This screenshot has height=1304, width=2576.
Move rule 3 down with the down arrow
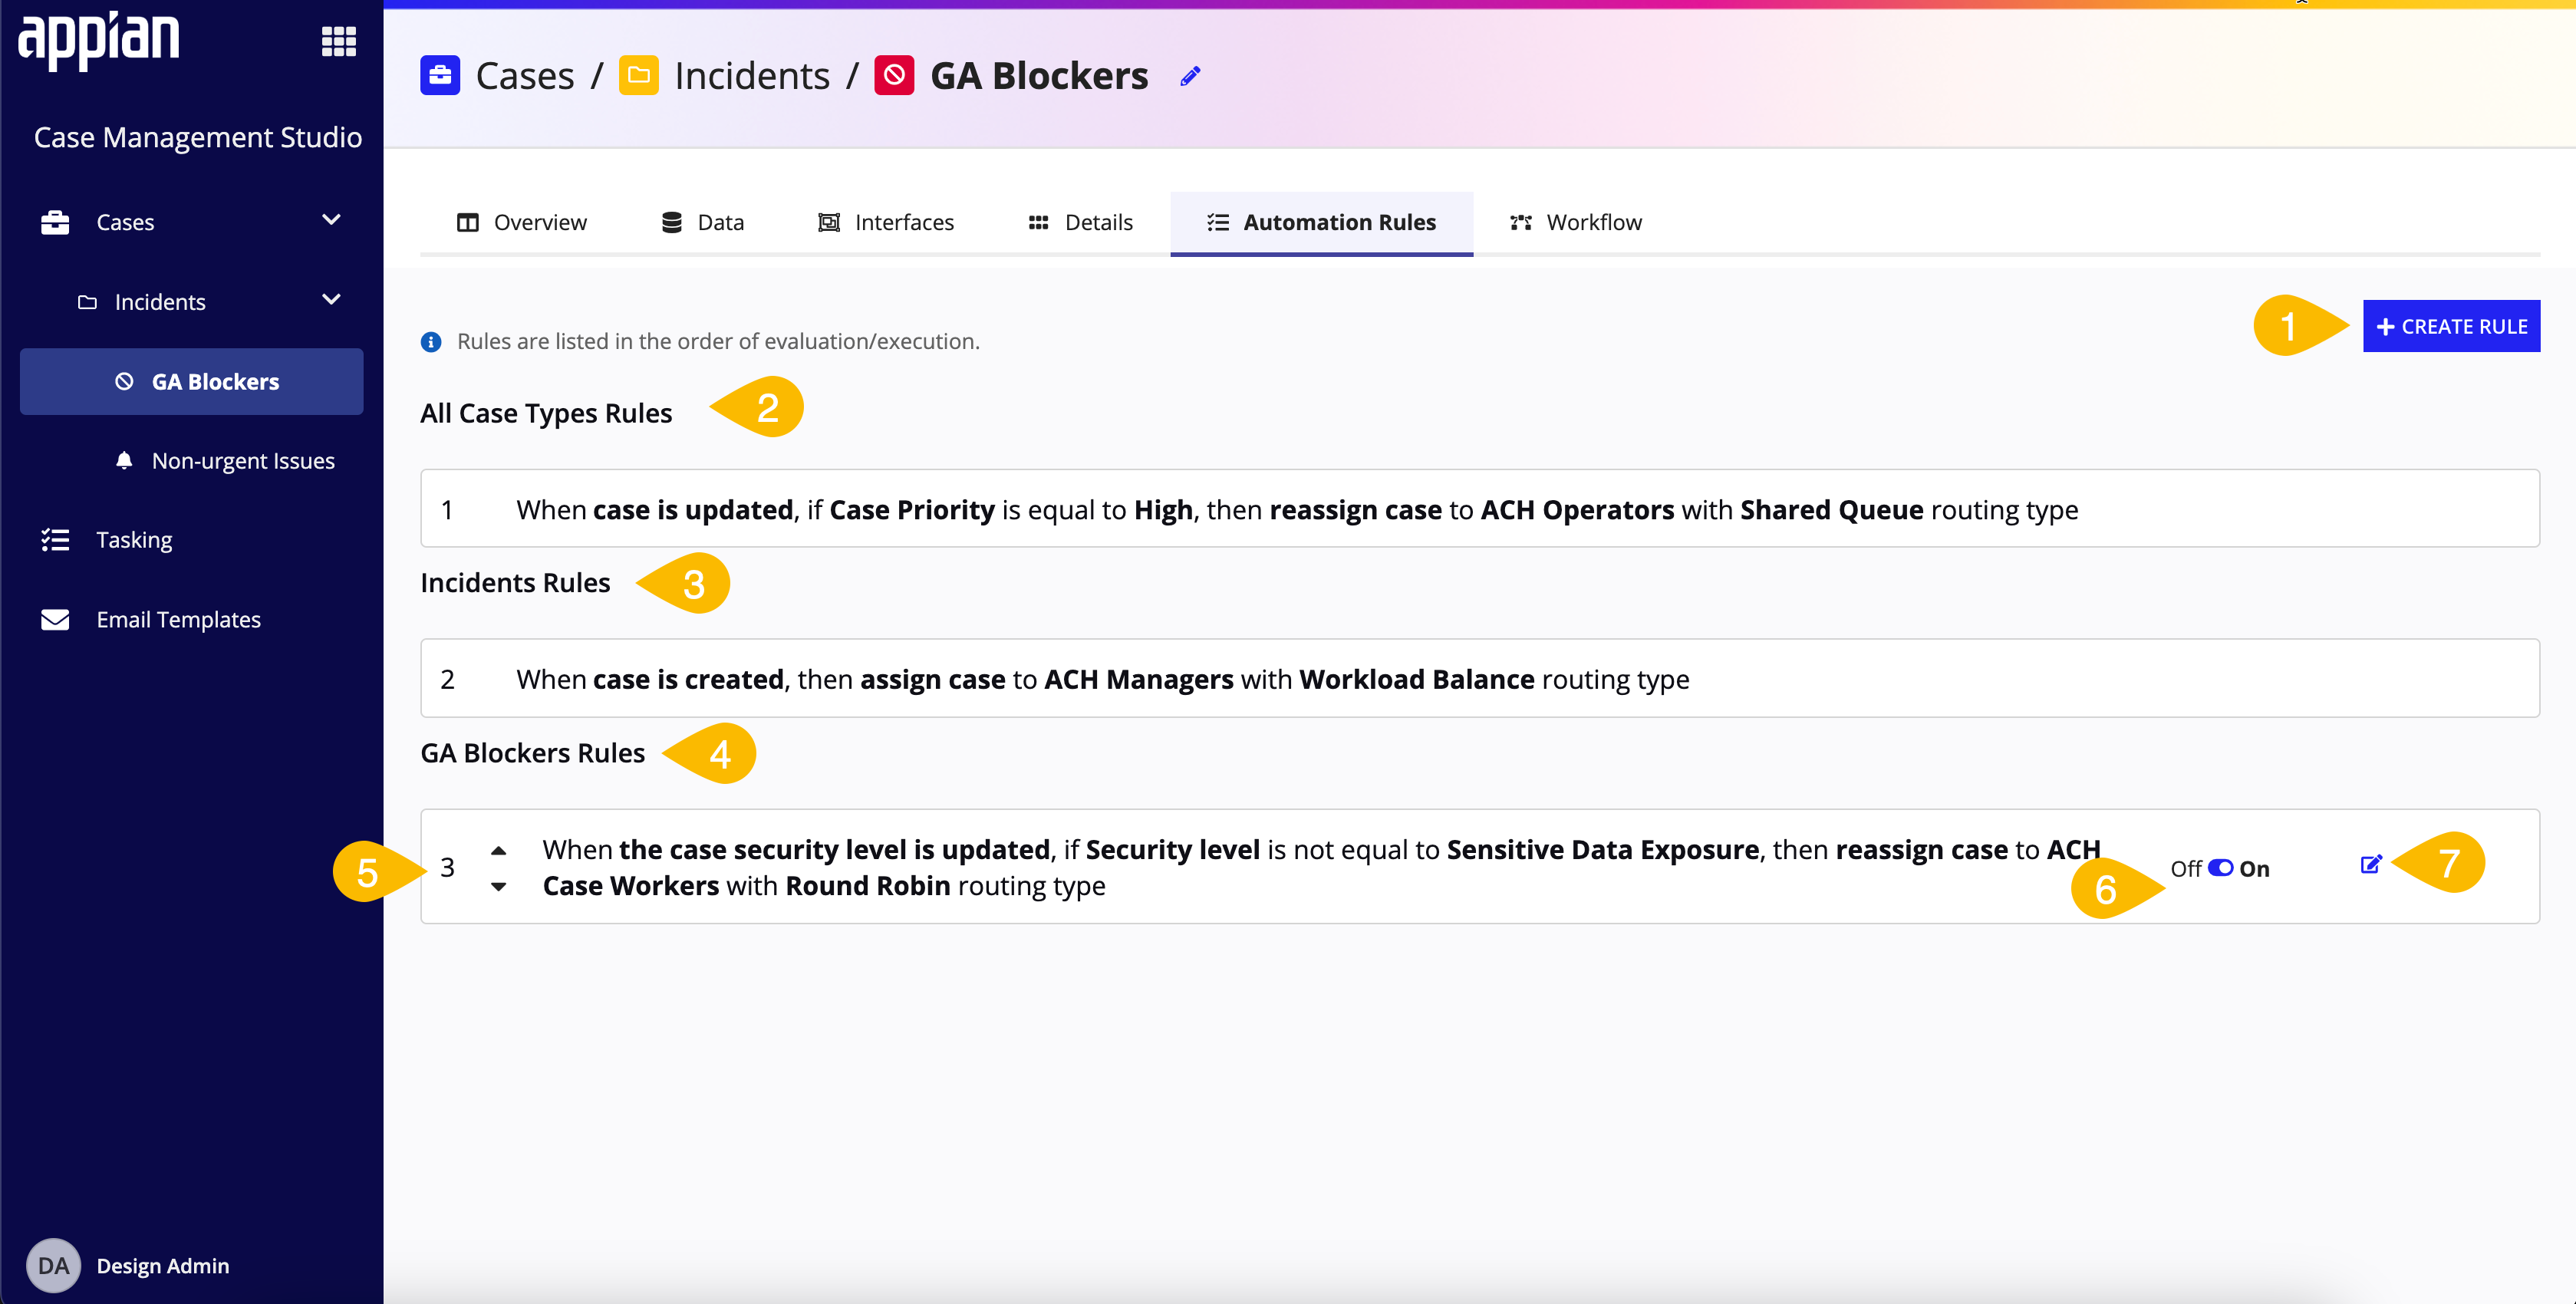click(x=498, y=887)
